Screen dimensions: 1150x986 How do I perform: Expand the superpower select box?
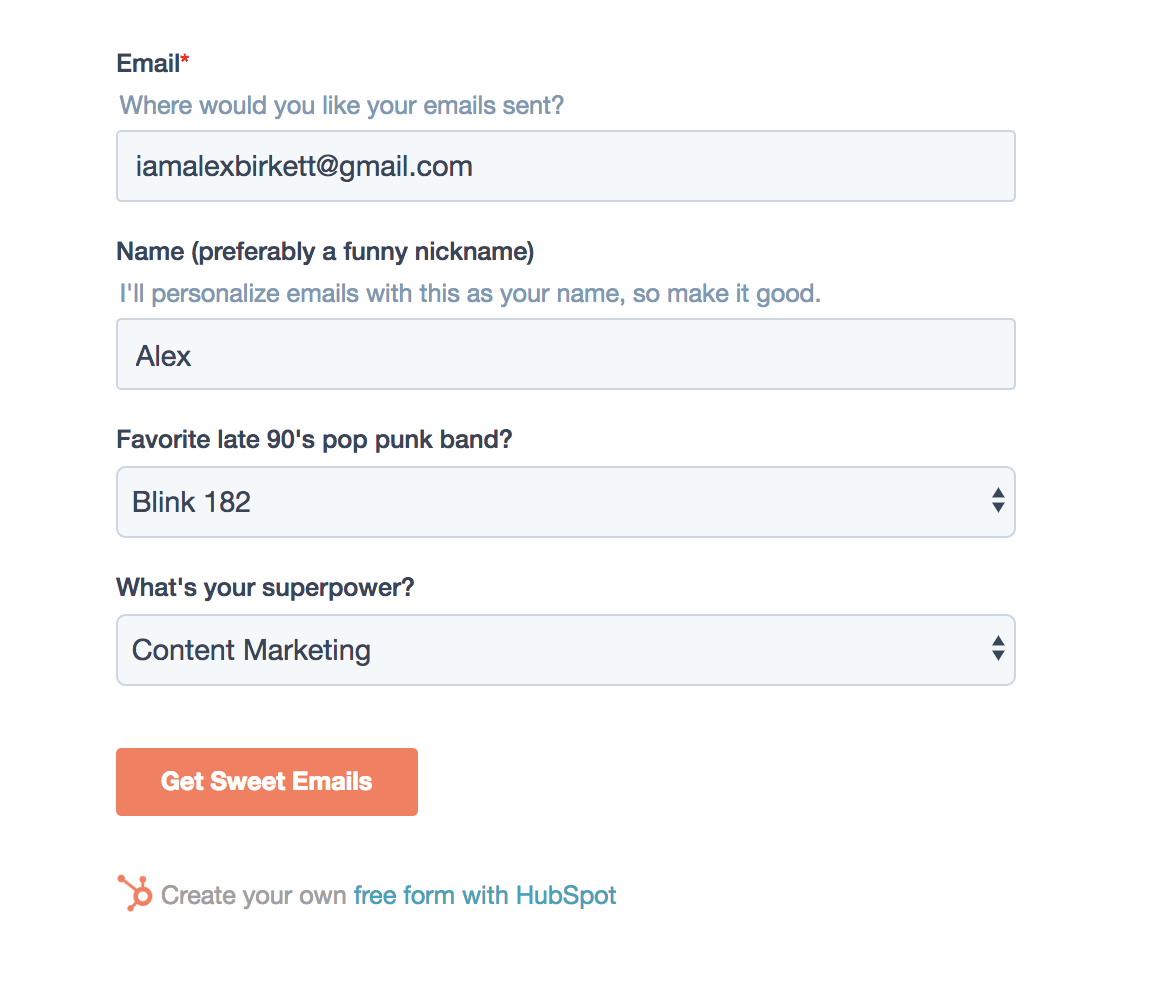pyautogui.click(x=565, y=650)
